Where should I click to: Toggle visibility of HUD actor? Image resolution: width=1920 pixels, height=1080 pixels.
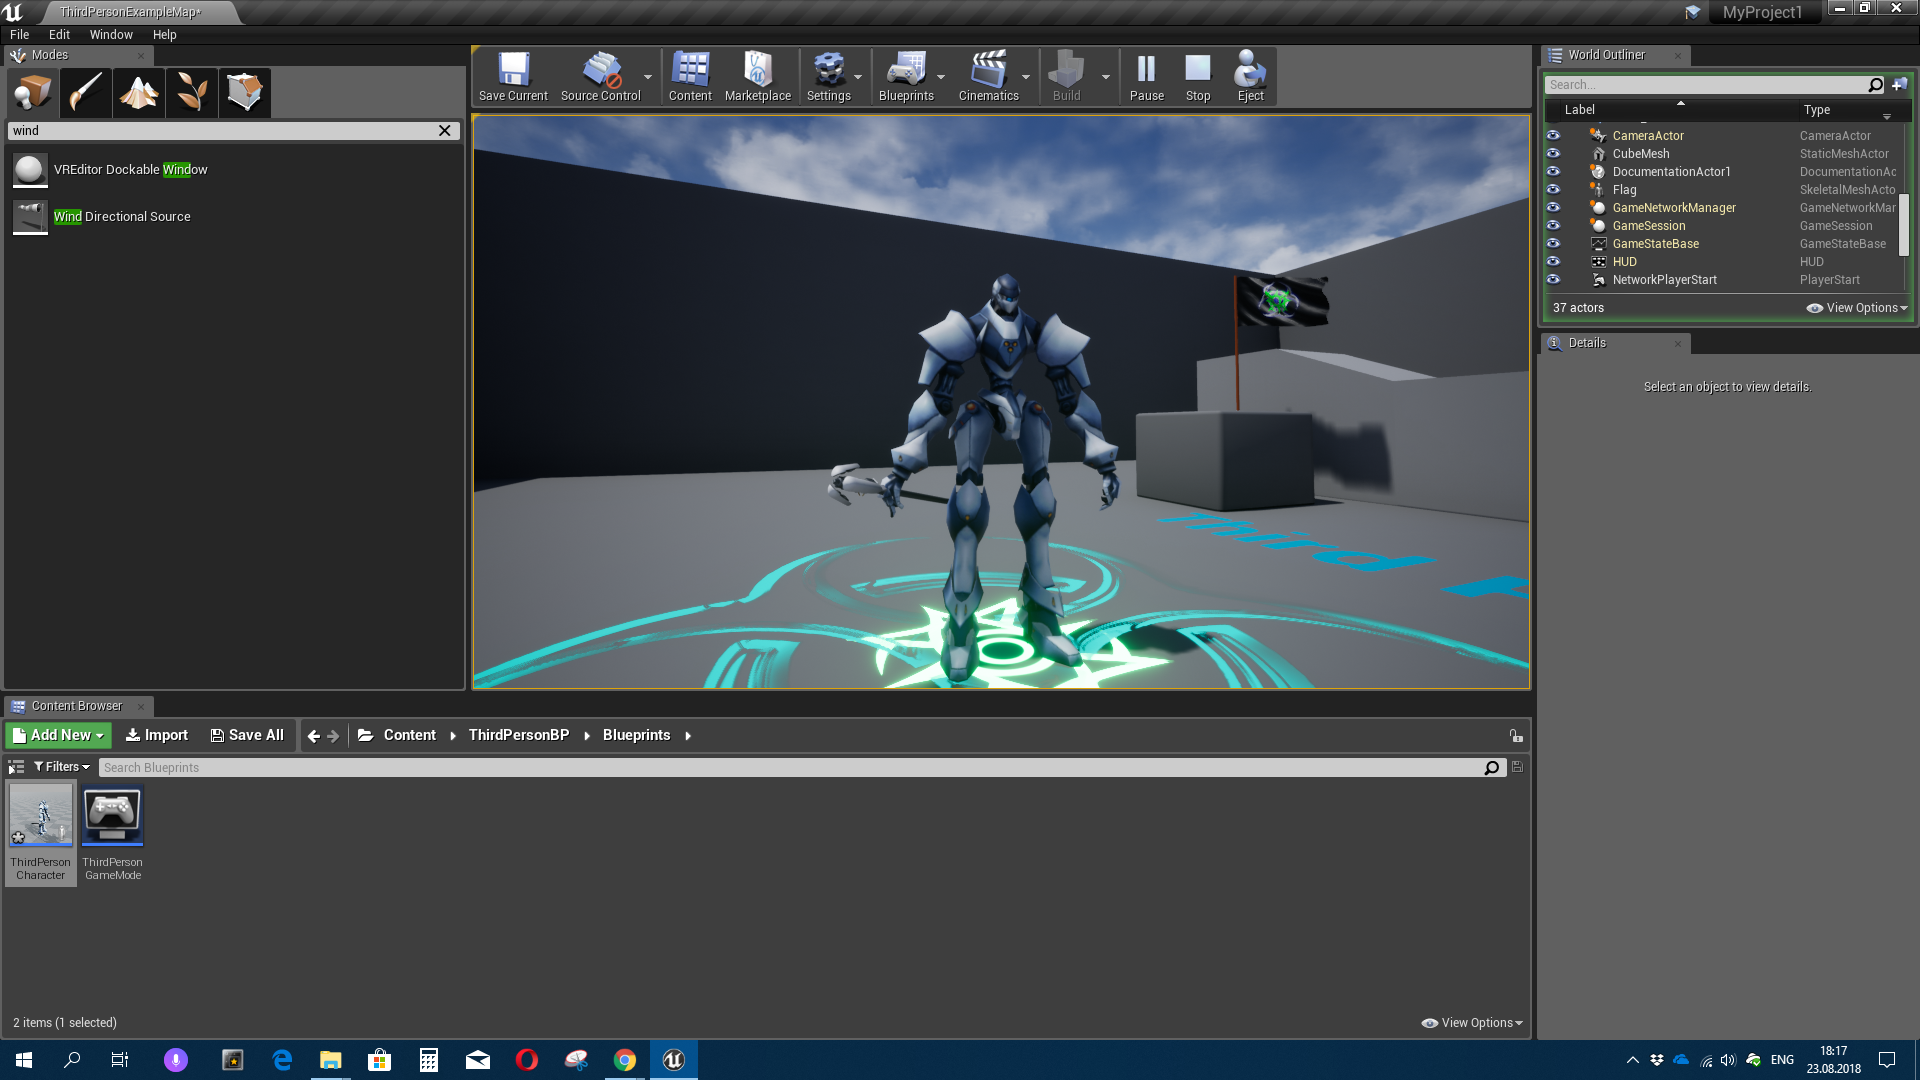tap(1553, 261)
